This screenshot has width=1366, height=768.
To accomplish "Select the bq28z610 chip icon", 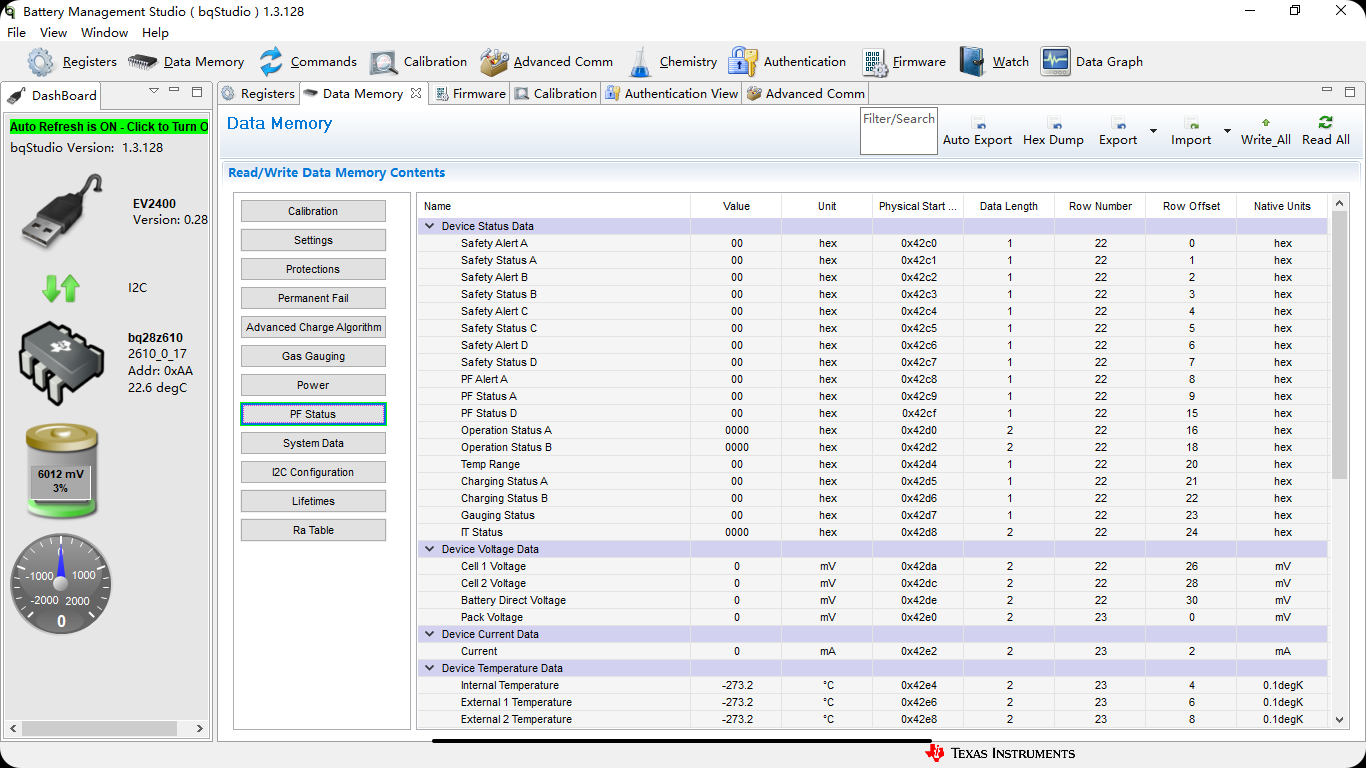I will (x=62, y=364).
